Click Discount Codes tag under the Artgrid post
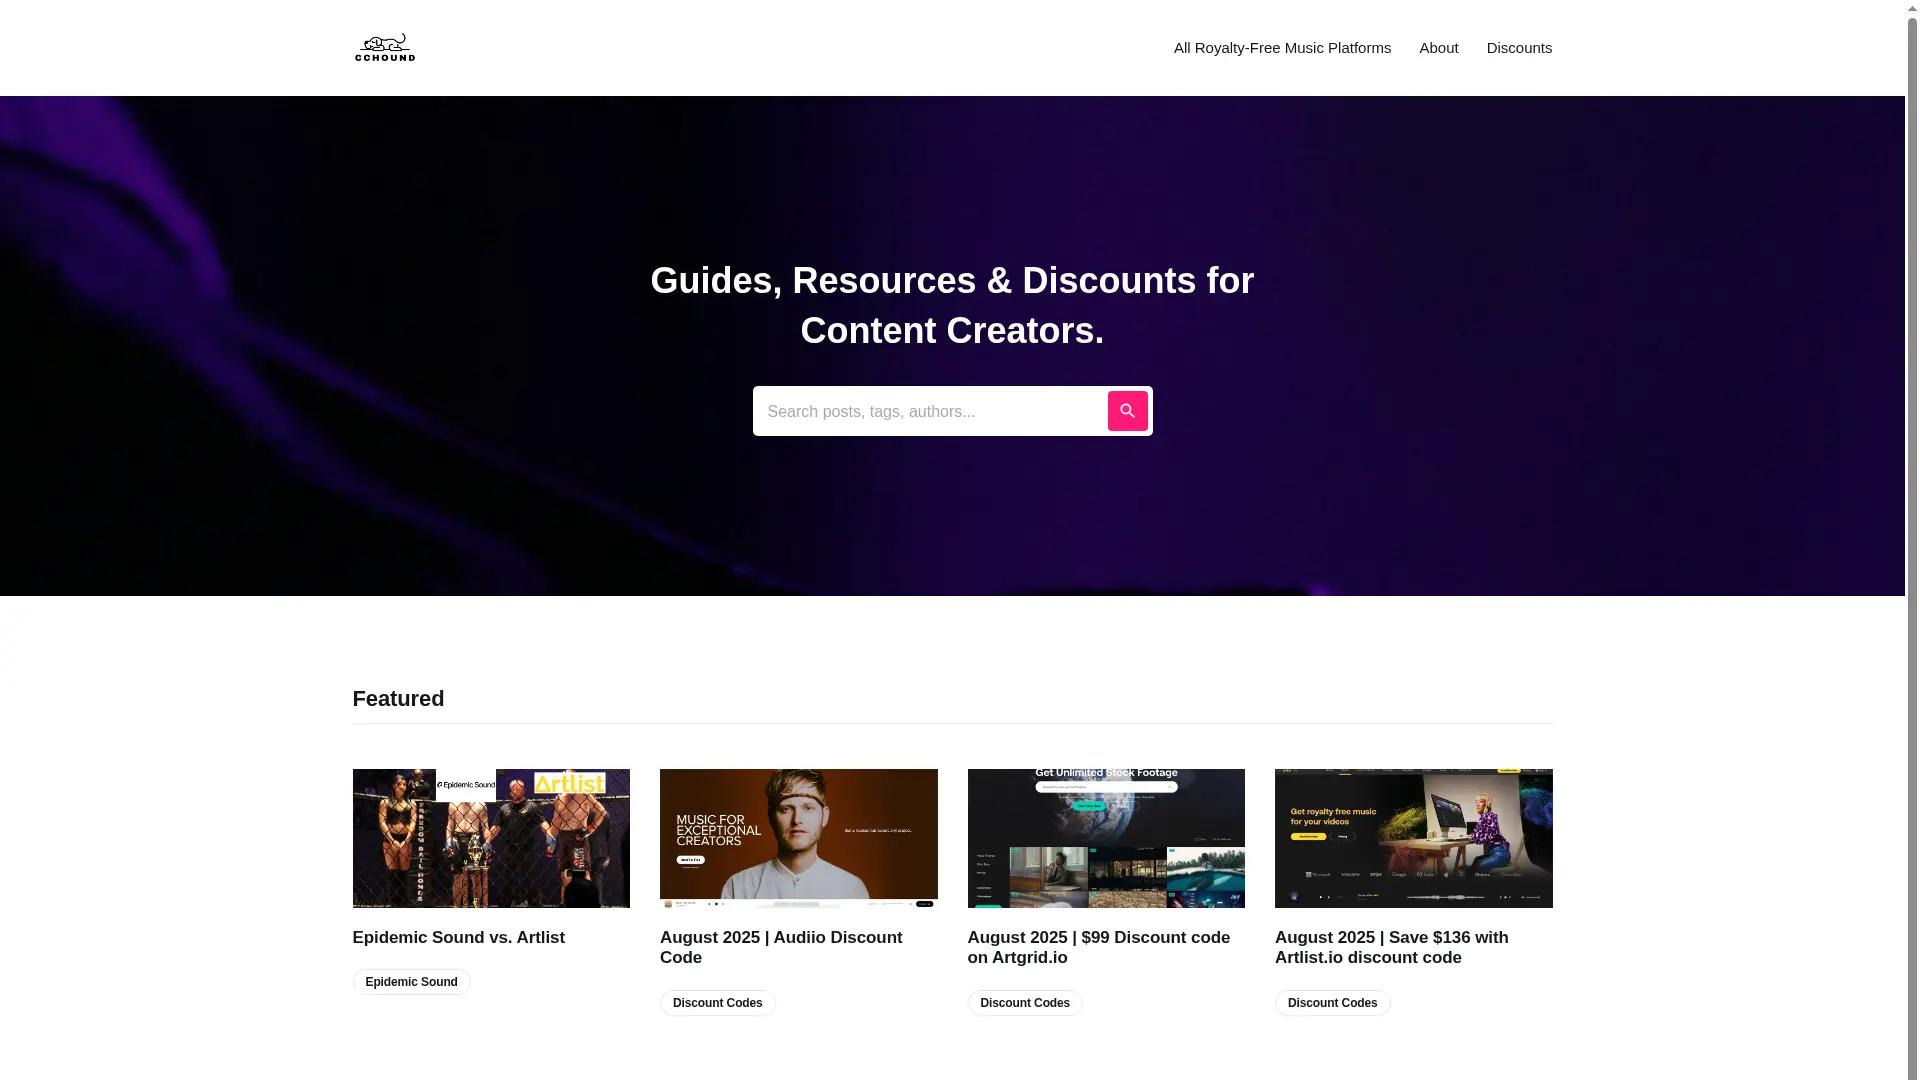The height and width of the screenshot is (1080, 1920). pyautogui.click(x=1024, y=1002)
